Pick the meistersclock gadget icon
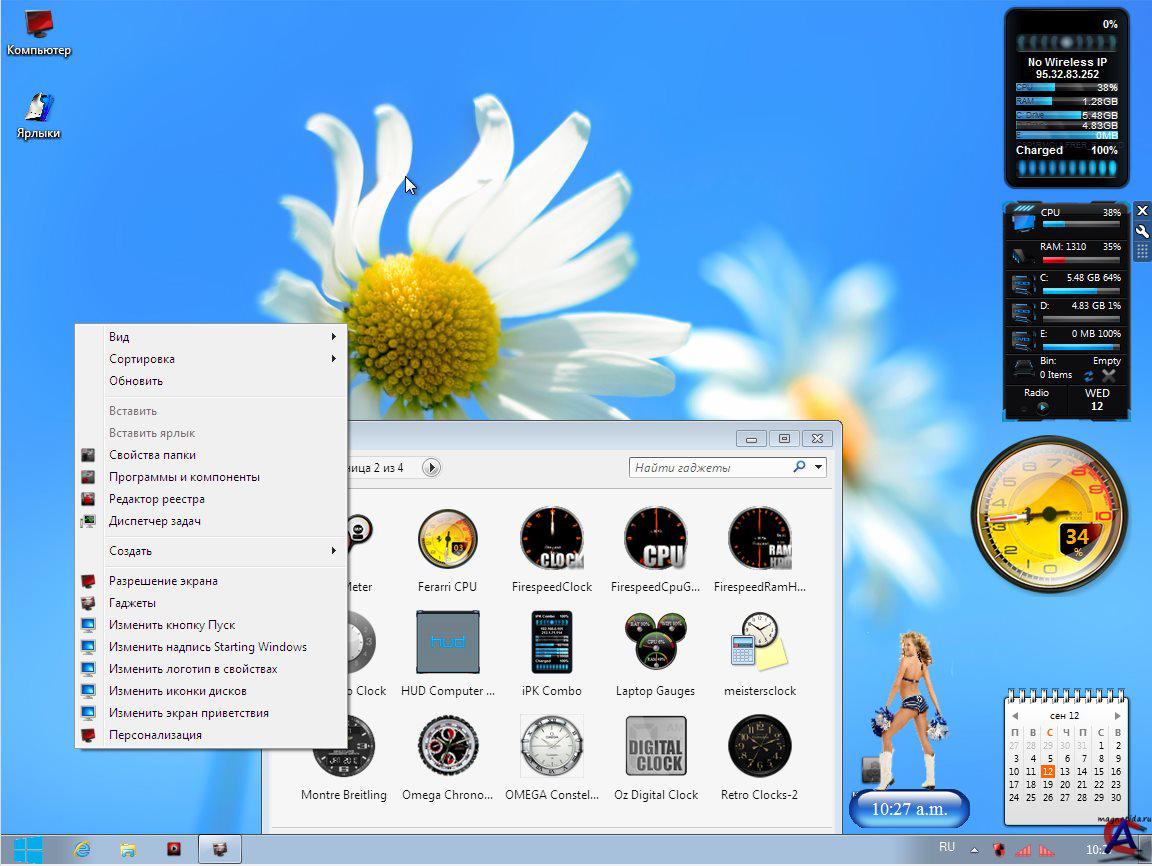The height and width of the screenshot is (866, 1152). click(759, 643)
